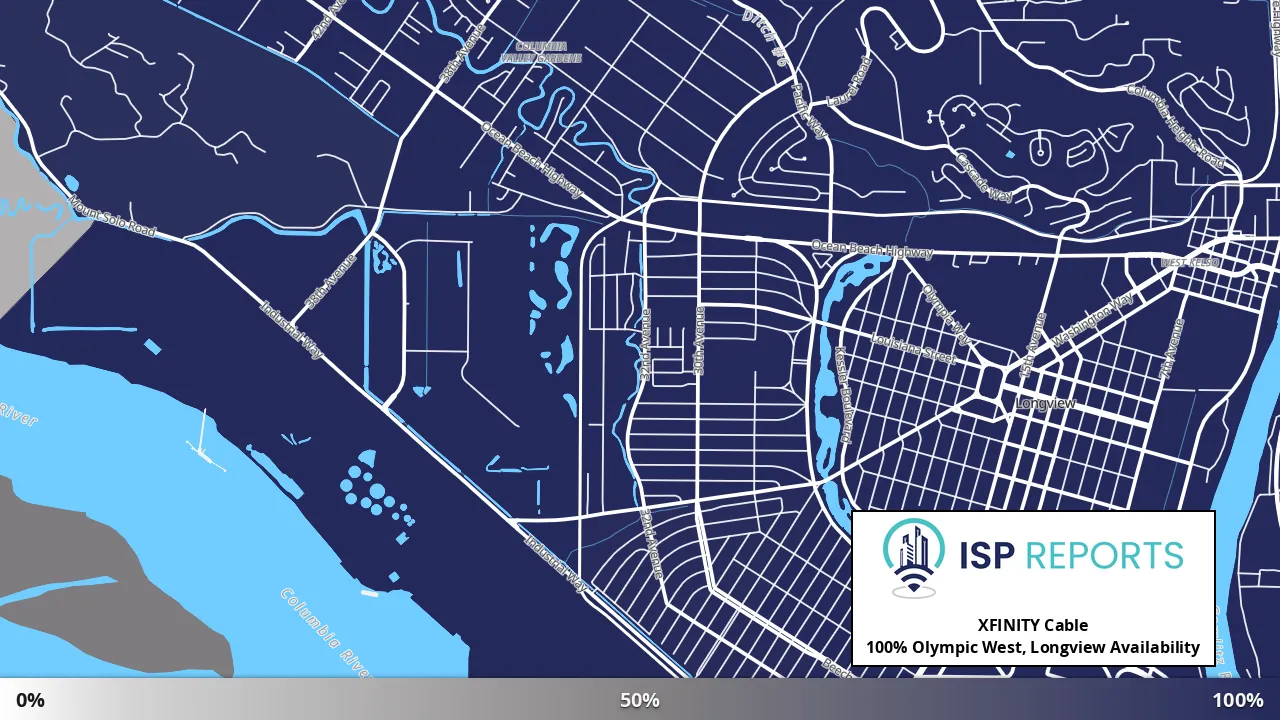Click the '7th Avenue' street label

click(1171, 348)
